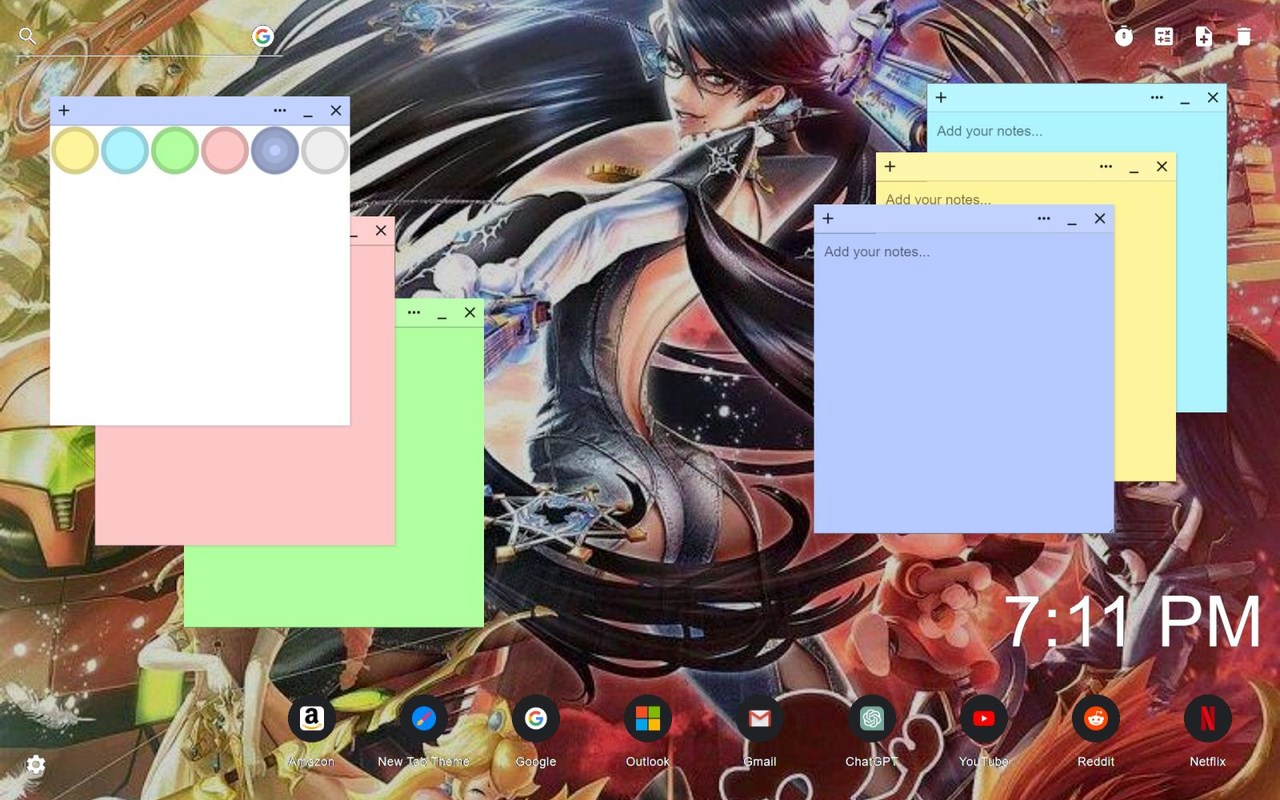1280x800 pixels.
Task: Open the ChatGPT shortcut
Action: point(871,719)
